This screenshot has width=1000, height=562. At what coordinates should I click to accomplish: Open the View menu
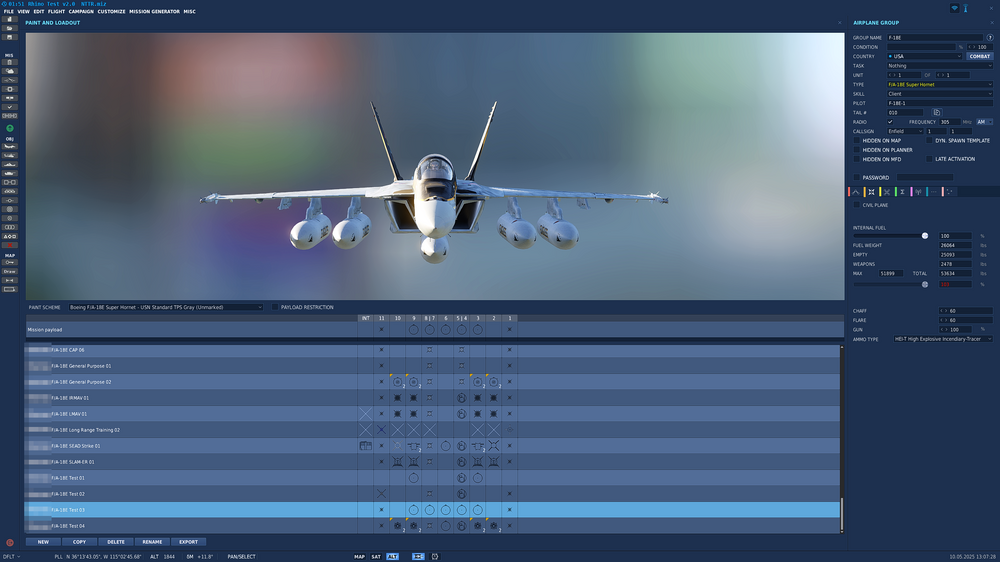point(24,11)
